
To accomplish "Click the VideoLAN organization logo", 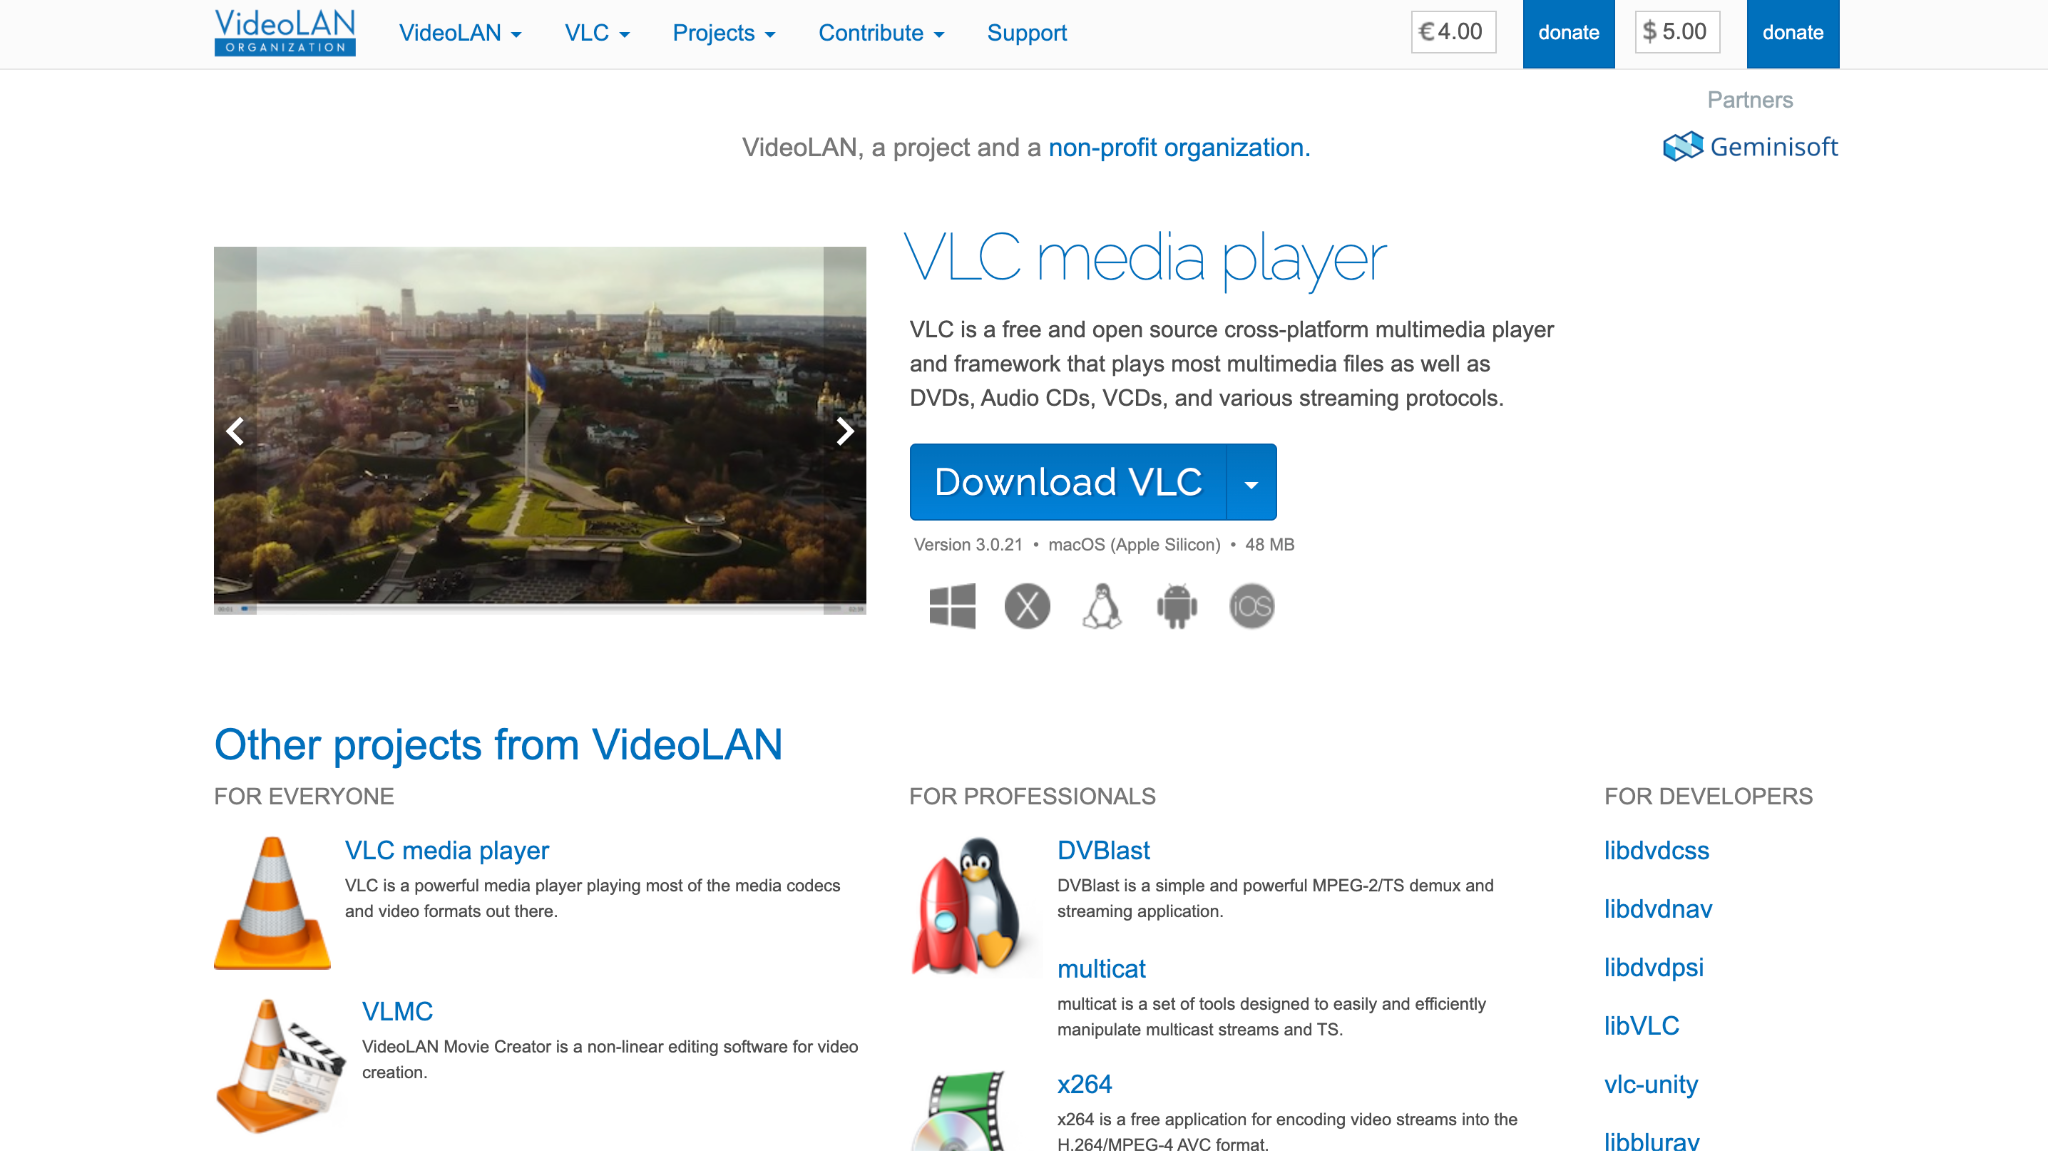I will 283,32.
